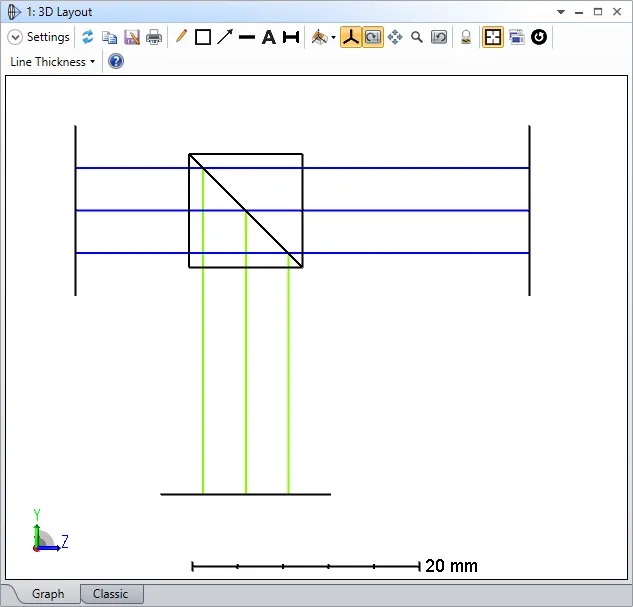Image resolution: width=633 pixels, height=607 pixels.
Task: Select the draw rectangle box tool
Action: [203, 37]
